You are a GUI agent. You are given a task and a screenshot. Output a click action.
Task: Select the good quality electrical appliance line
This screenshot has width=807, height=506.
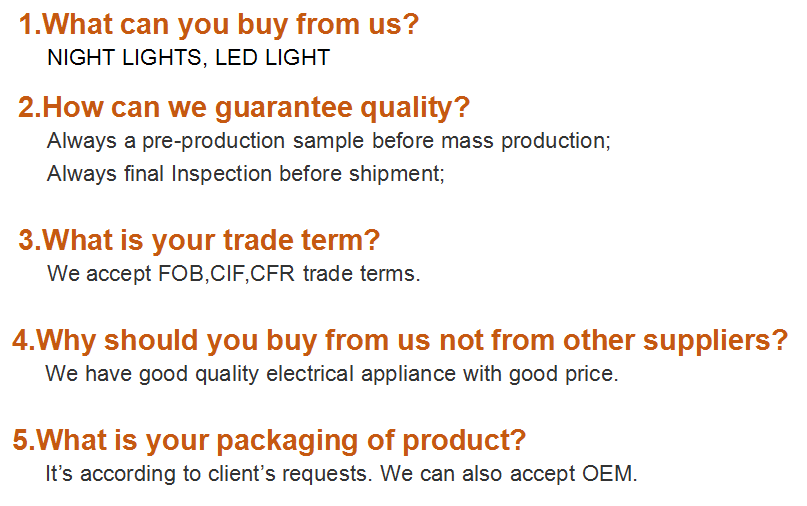pyautogui.click(x=332, y=374)
